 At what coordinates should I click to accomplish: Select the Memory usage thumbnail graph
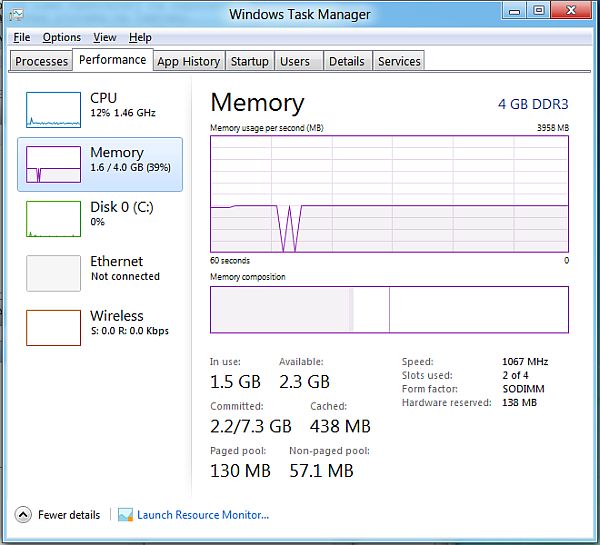tap(53, 164)
